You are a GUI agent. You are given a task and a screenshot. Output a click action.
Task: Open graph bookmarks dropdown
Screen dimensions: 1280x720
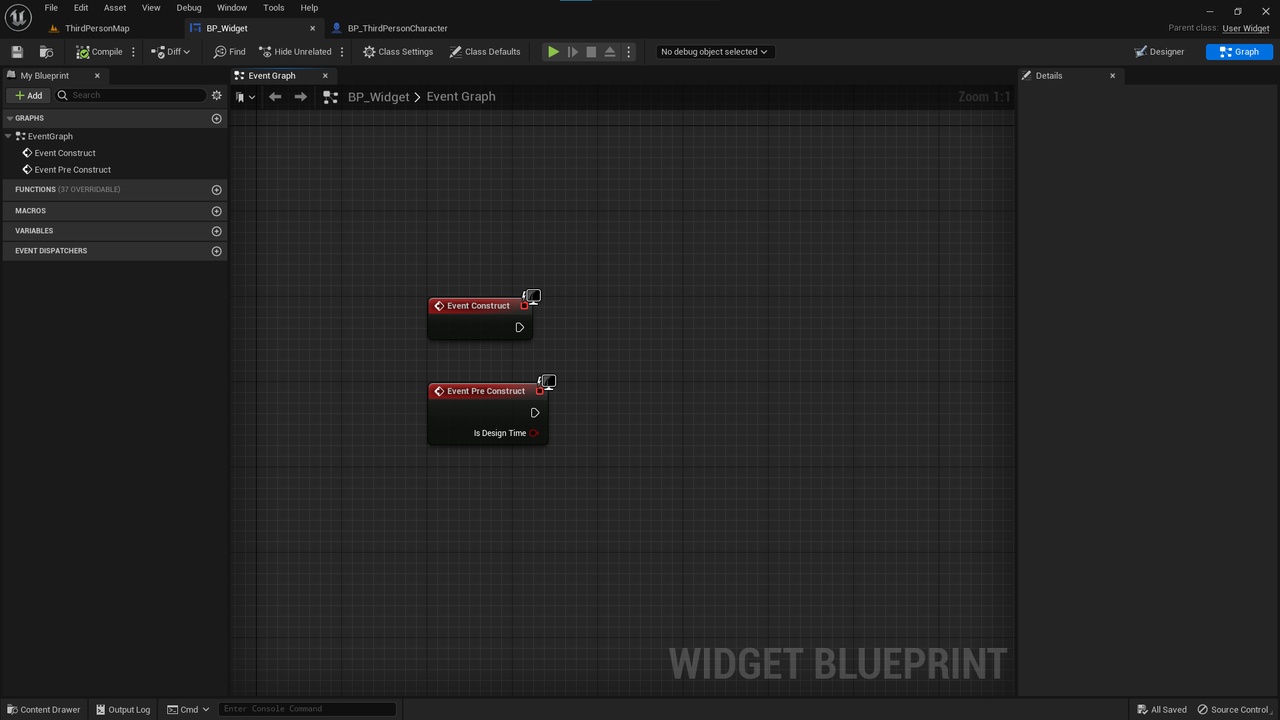click(245, 97)
